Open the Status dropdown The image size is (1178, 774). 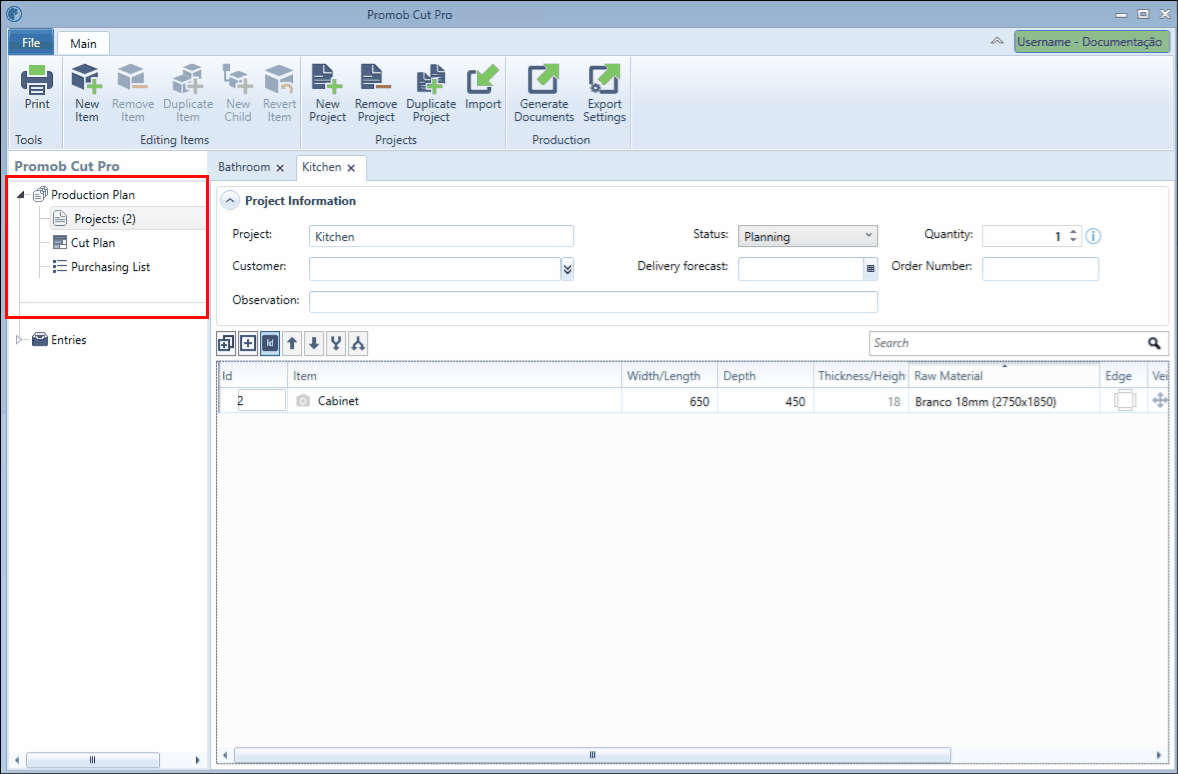pyautogui.click(x=808, y=236)
